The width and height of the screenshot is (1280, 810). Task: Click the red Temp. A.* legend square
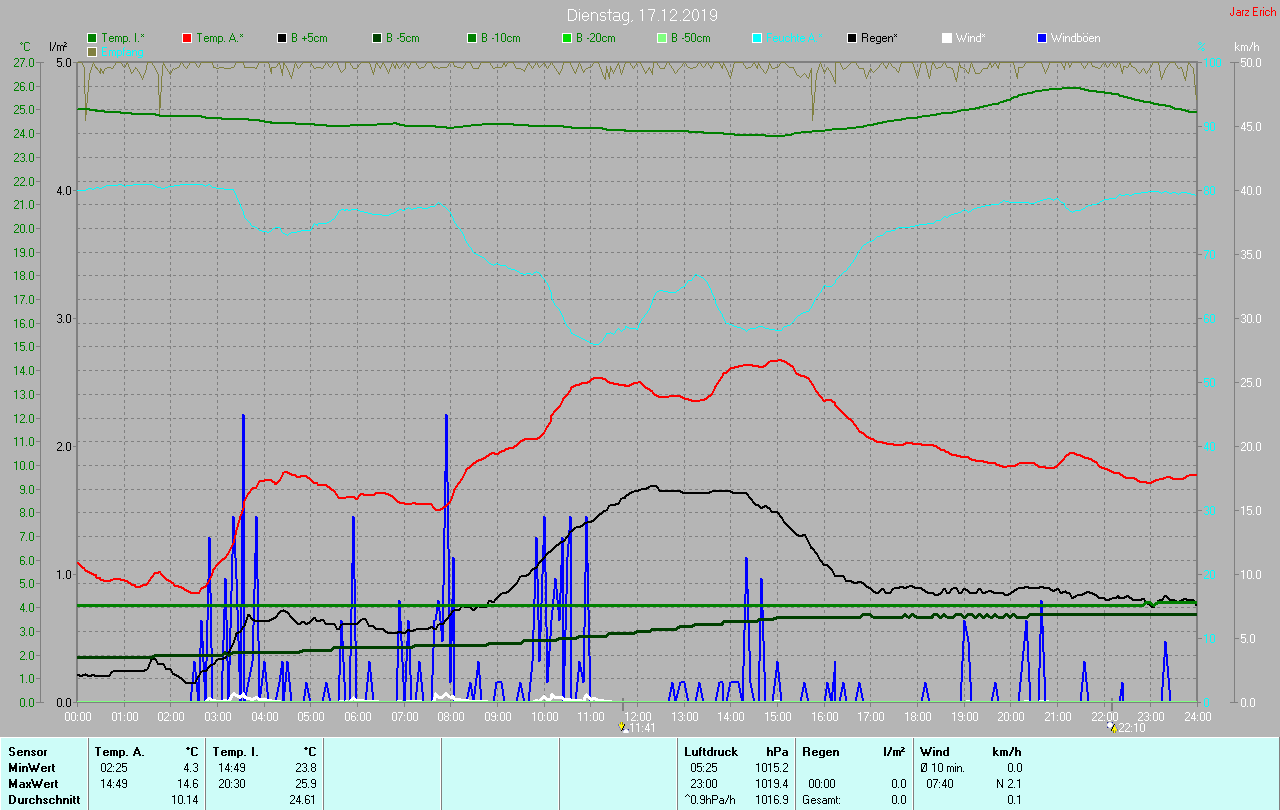188,38
